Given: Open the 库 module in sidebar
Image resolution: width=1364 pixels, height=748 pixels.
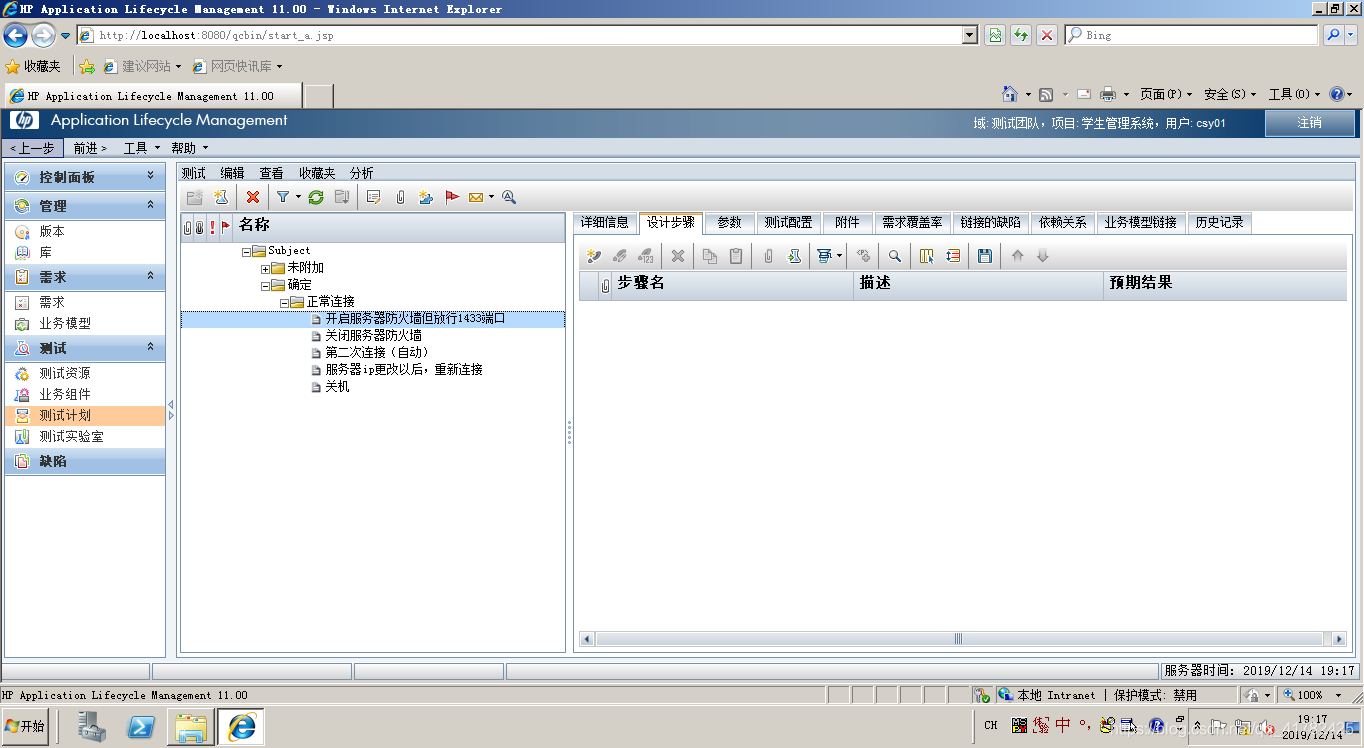Looking at the screenshot, I should 46,253.
